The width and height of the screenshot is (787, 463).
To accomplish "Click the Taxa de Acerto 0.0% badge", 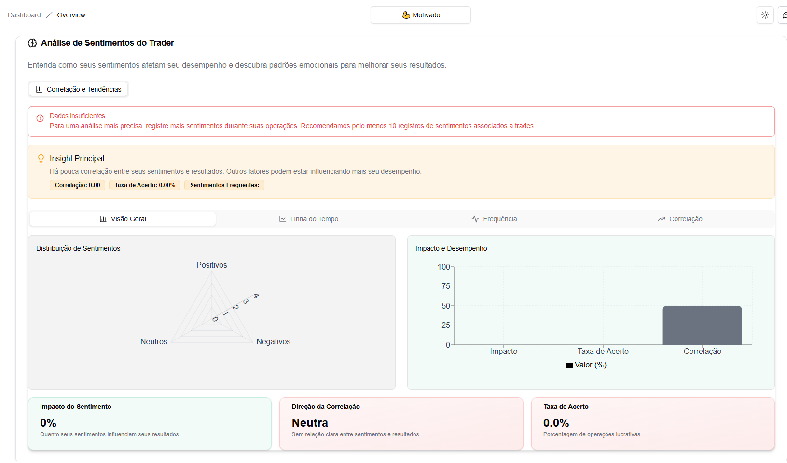I will [145, 185].
